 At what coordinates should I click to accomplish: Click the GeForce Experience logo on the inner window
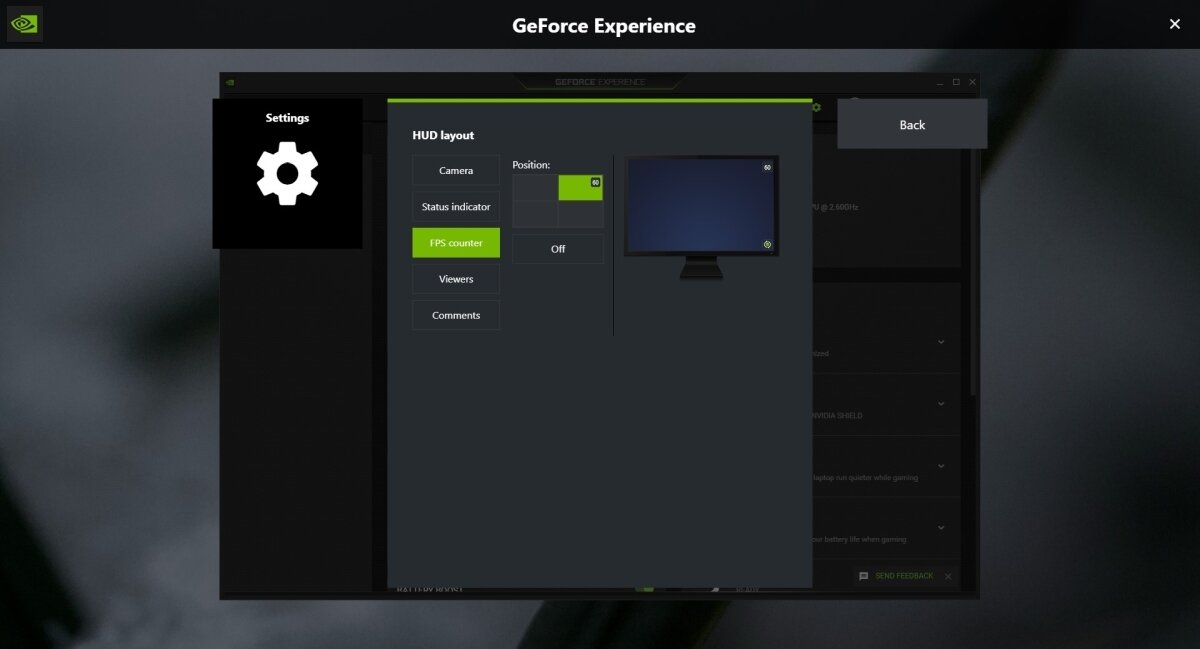pyautogui.click(x=600, y=82)
